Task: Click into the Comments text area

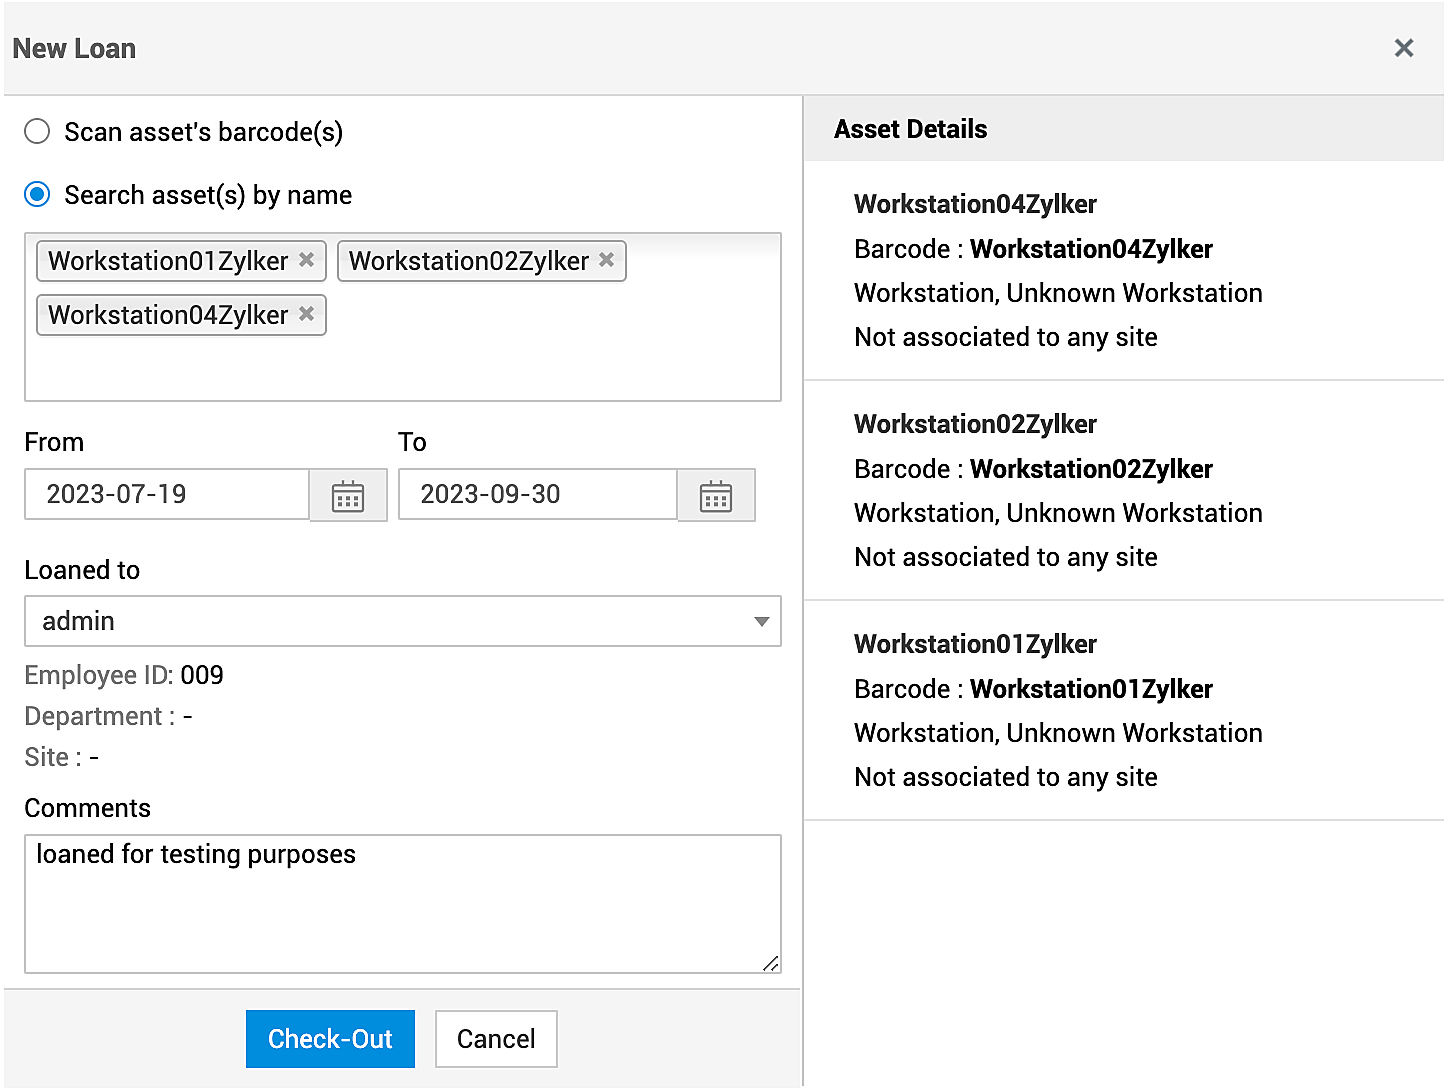Action: (402, 904)
